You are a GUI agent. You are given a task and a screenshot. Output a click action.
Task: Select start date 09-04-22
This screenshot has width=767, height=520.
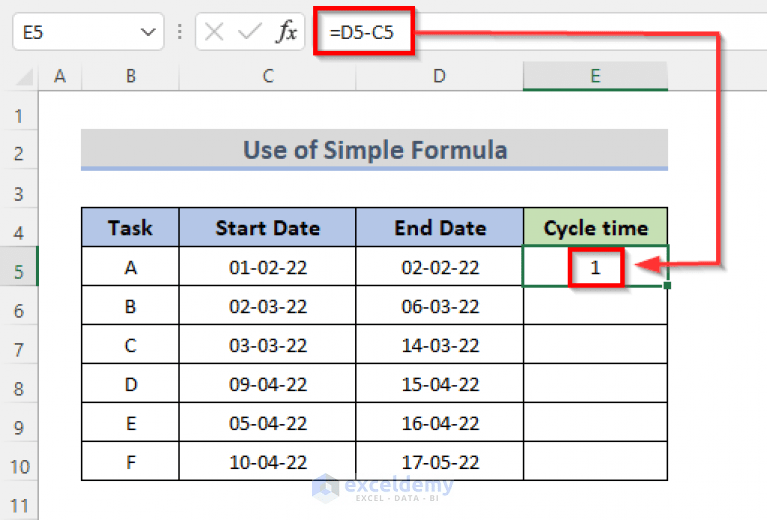[268, 384]
